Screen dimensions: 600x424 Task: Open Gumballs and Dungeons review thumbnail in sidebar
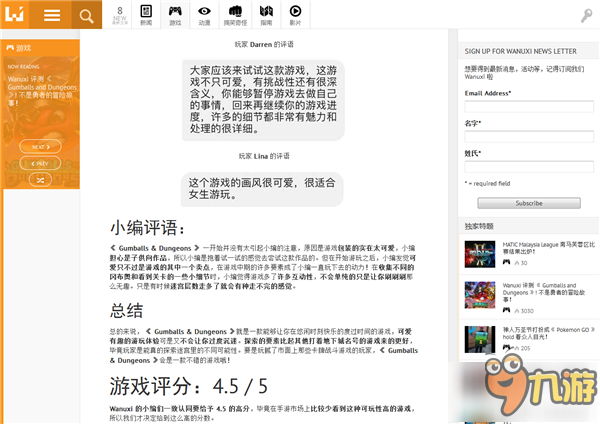point(480,295)
